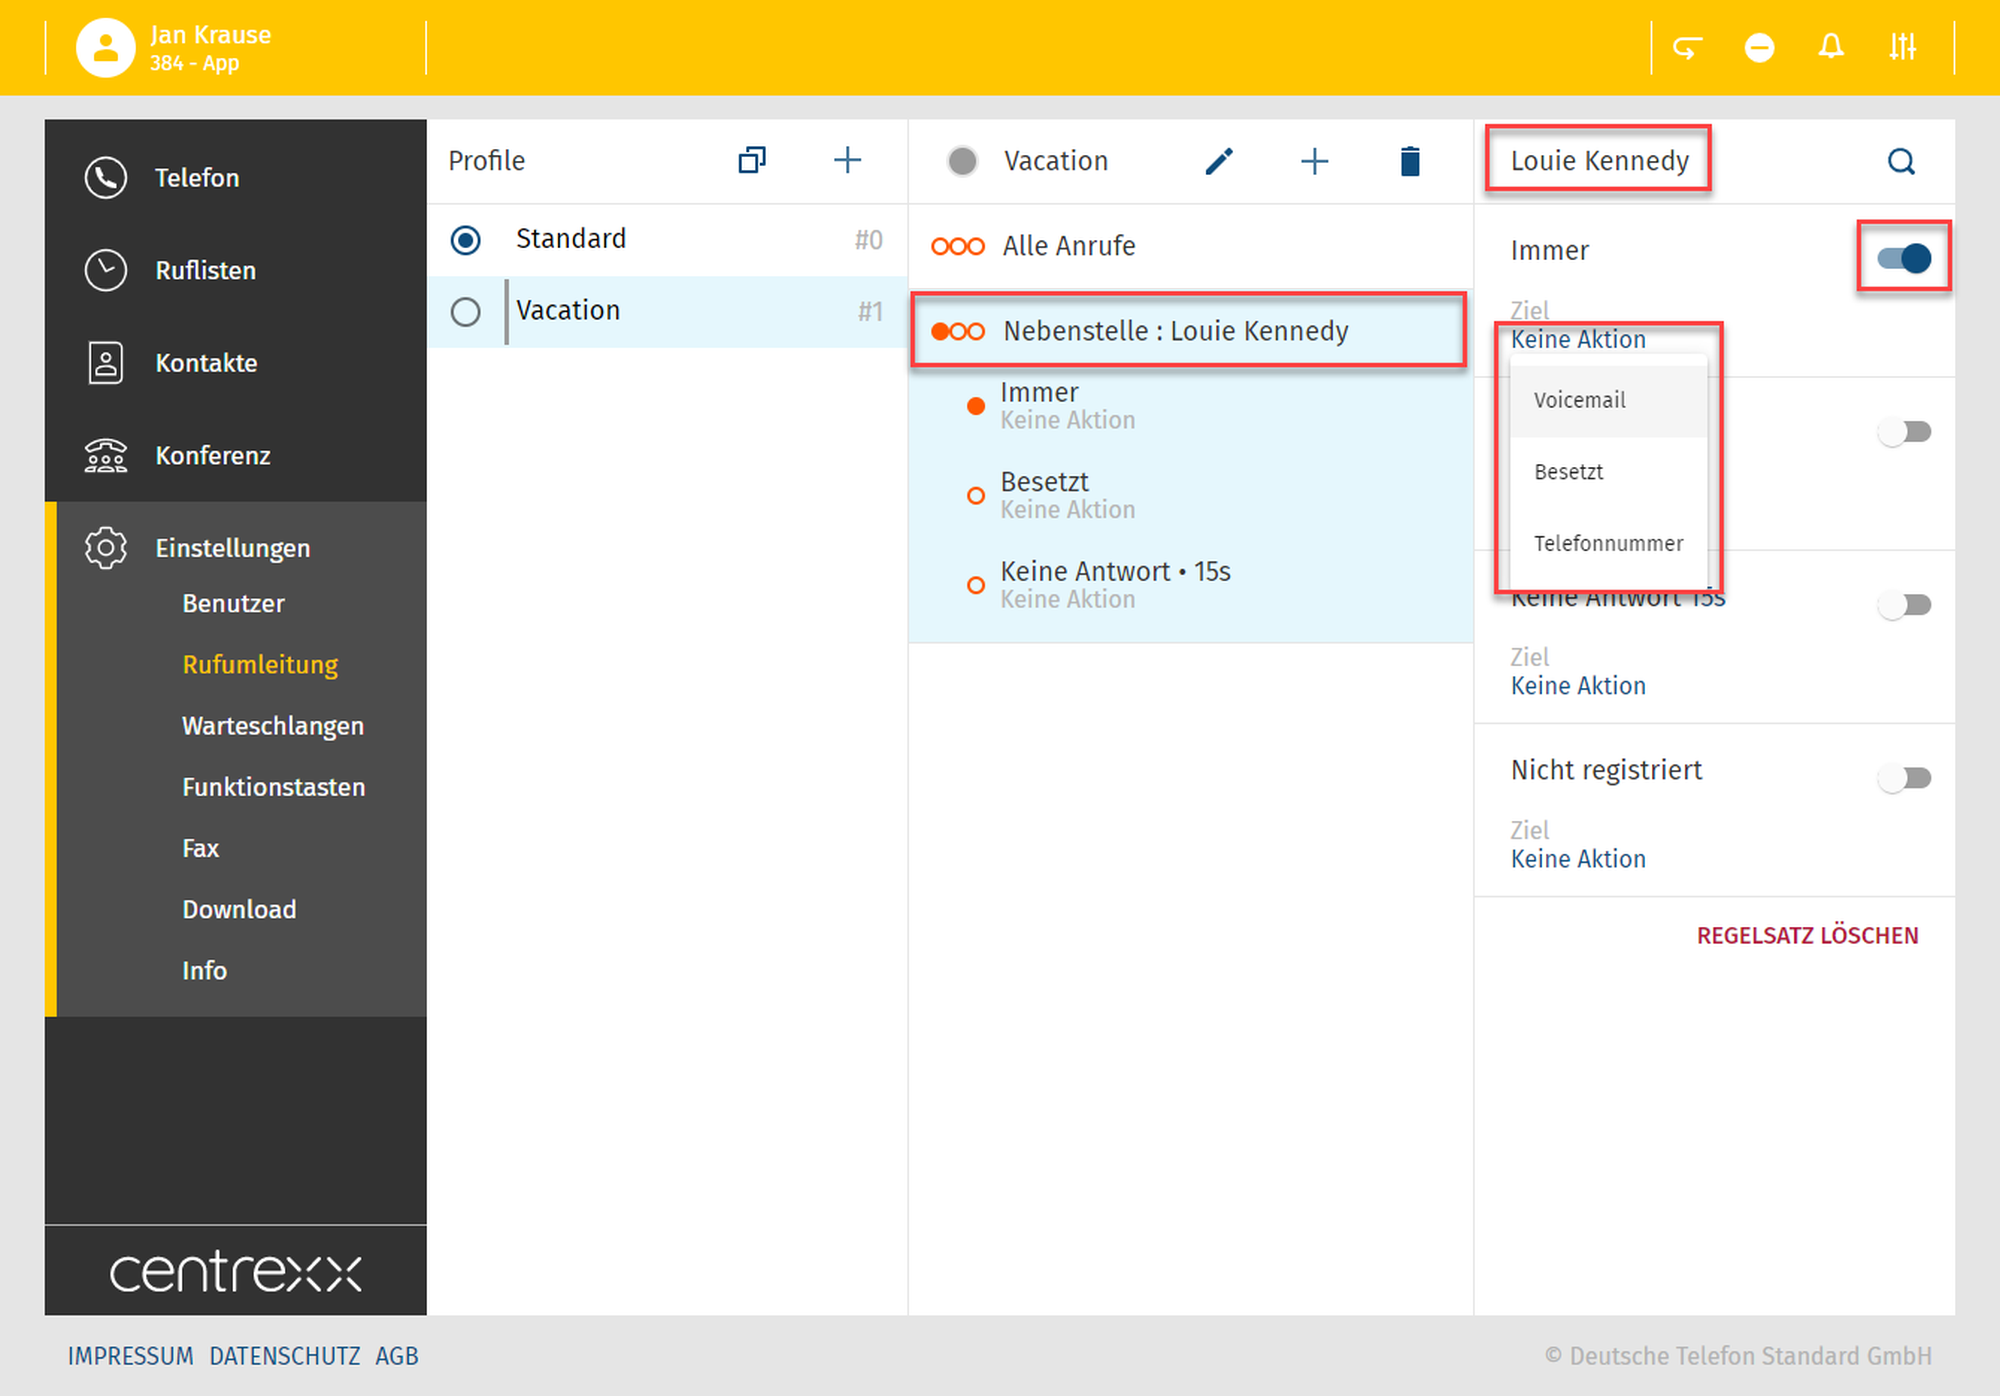This screenshot has height=1396, width=2000.
Task: Click the call forwarding arrow icon in header
Action: 1687,47
